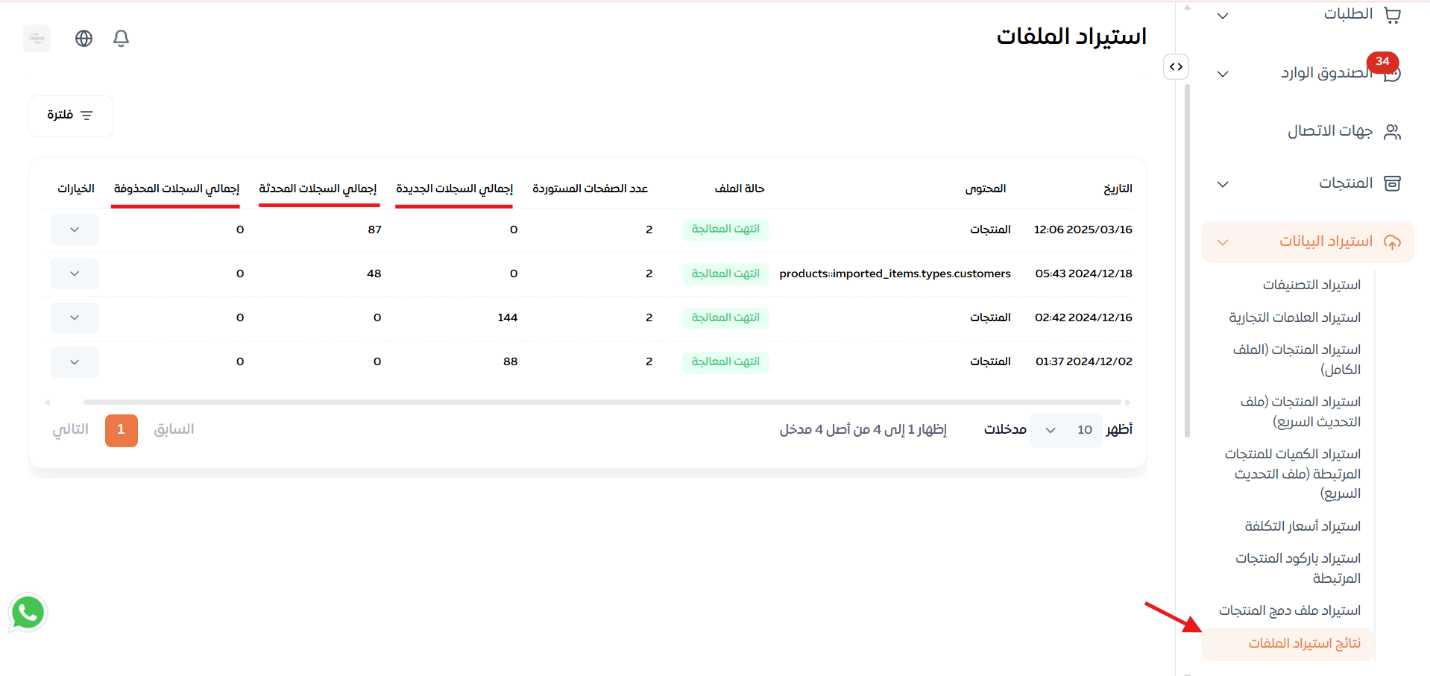
Task: Open استيراد باركود المنتجات المرتبطة item
Action: (1298, 568)
